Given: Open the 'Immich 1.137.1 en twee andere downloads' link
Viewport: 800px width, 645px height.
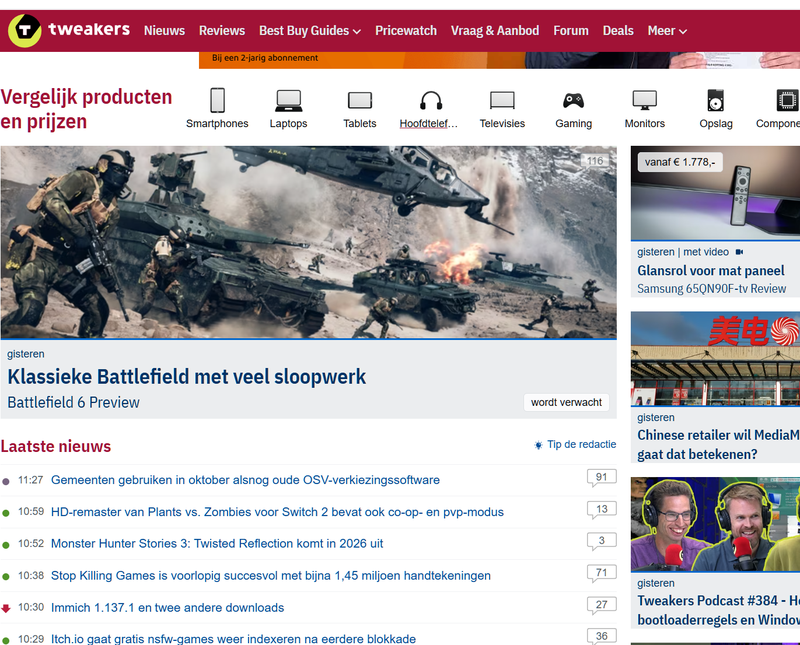Looking at the screenshot, I should 167,608.
